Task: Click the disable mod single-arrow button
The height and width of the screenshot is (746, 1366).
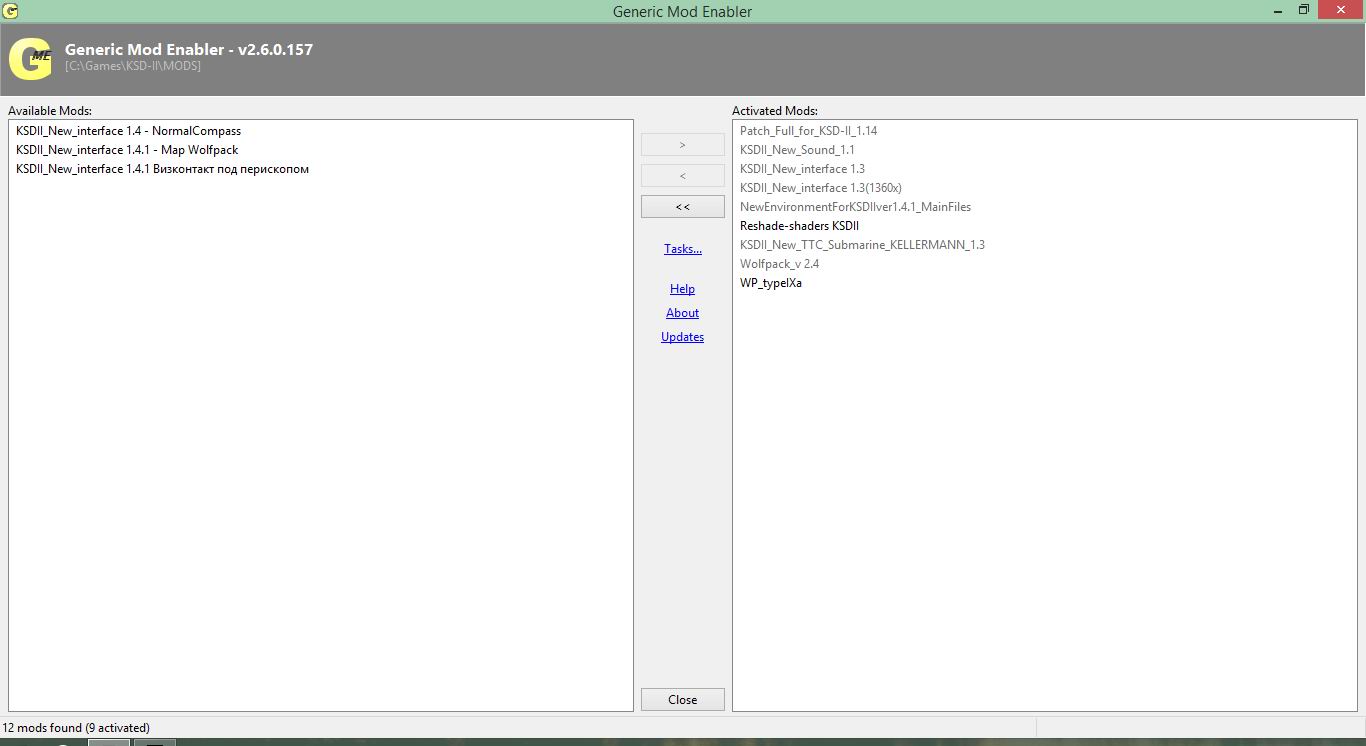Action: (683, 176)
